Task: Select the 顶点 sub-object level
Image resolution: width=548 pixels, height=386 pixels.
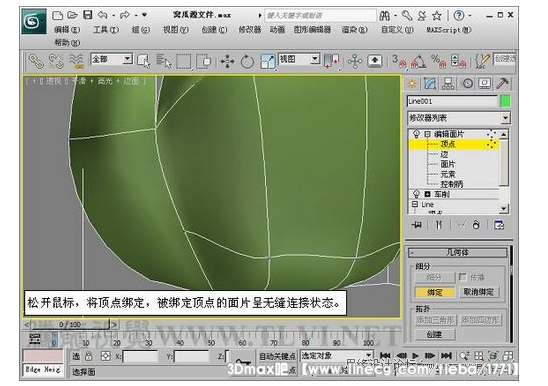Action: tap(447, 144)
